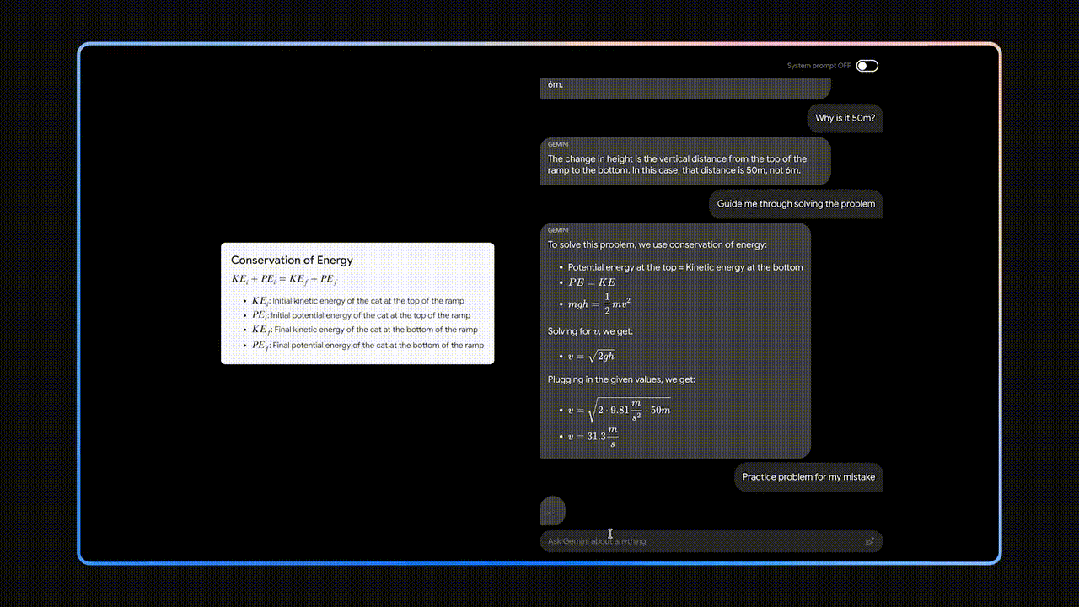
Task: Click the 'Why is it 50m?' message
Action: pyautogui.click(x=845, y=118)
